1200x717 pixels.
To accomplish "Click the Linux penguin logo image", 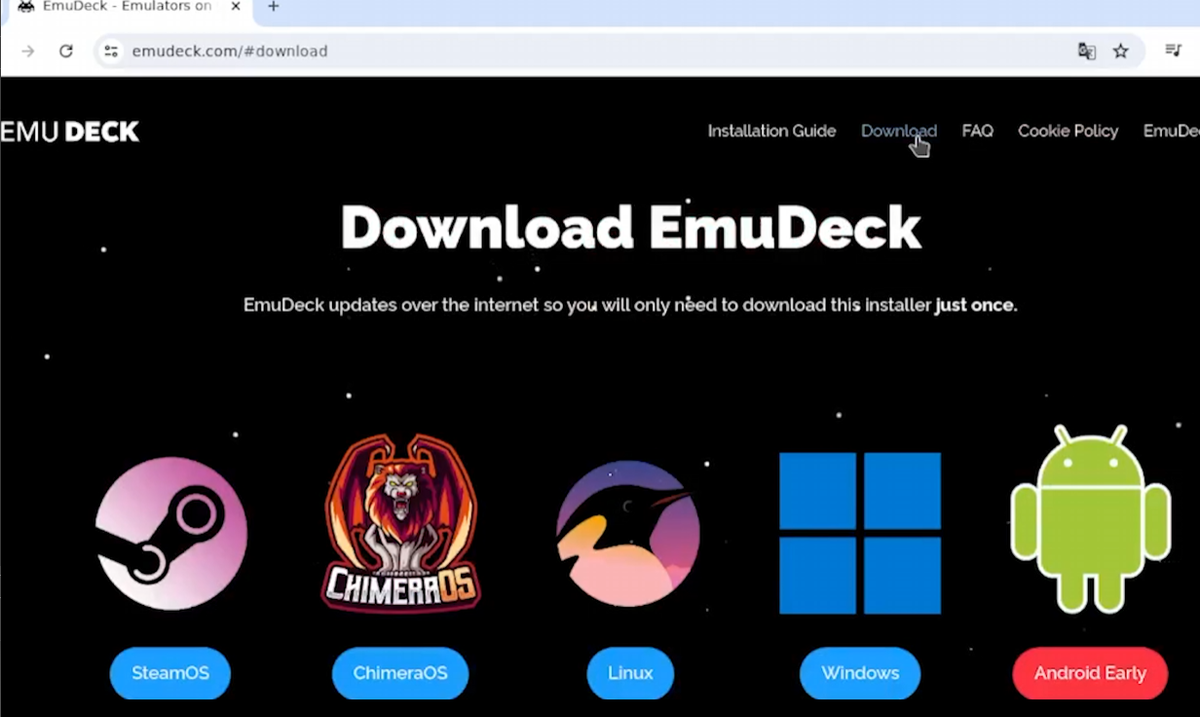I will (629, 533).
